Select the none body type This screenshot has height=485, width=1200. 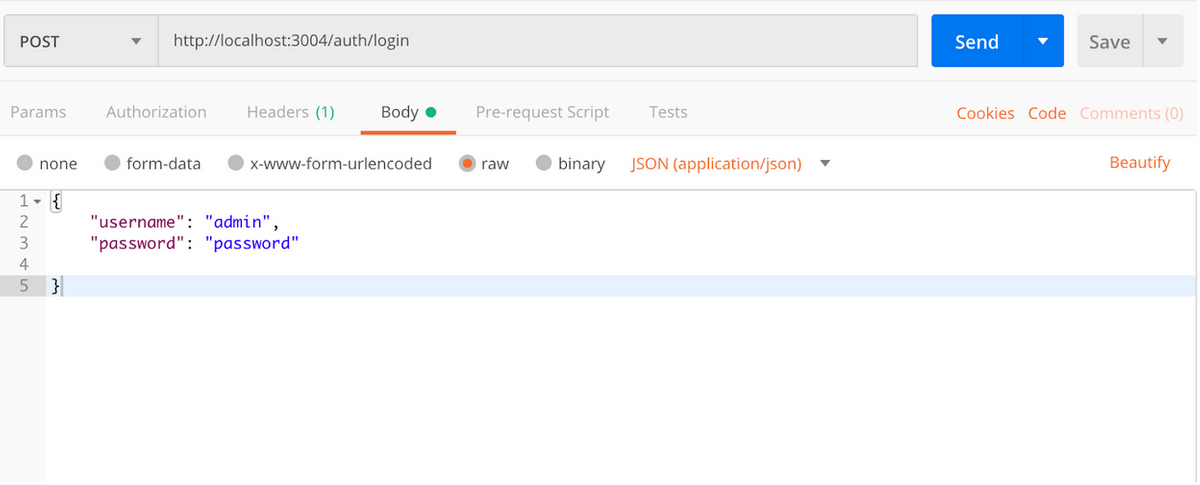tap(46, 163)
